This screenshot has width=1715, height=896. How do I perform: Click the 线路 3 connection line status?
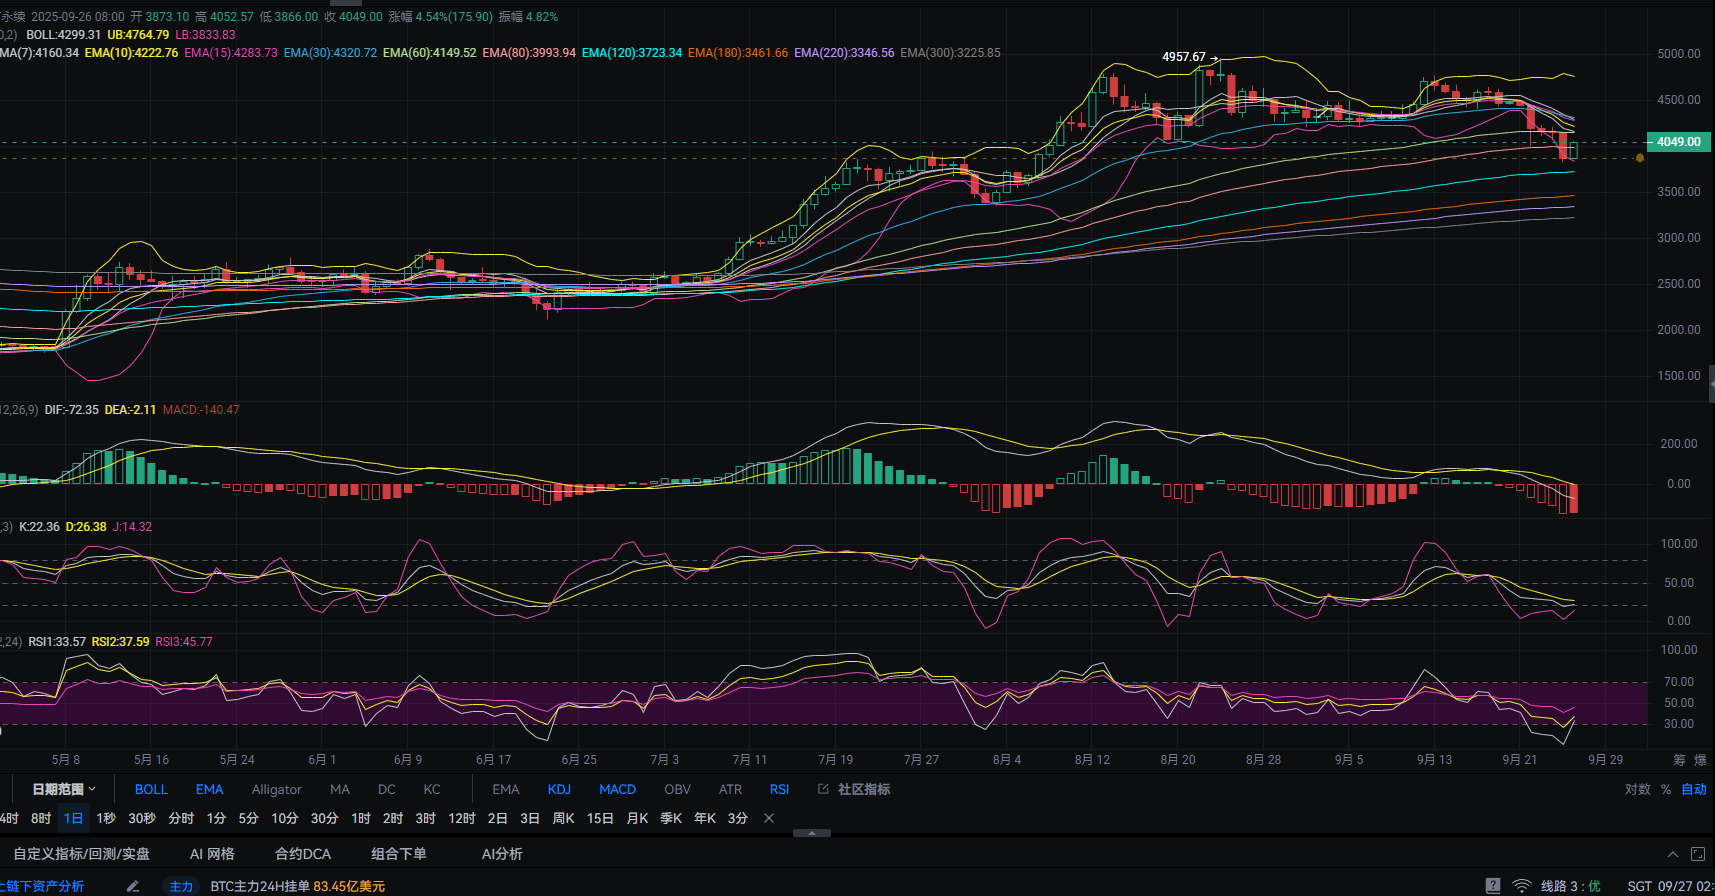tap(1570, 886)
